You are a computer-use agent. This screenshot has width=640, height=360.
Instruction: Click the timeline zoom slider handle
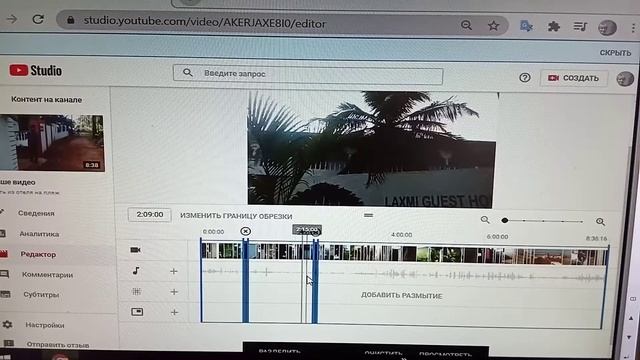(505, 220)
